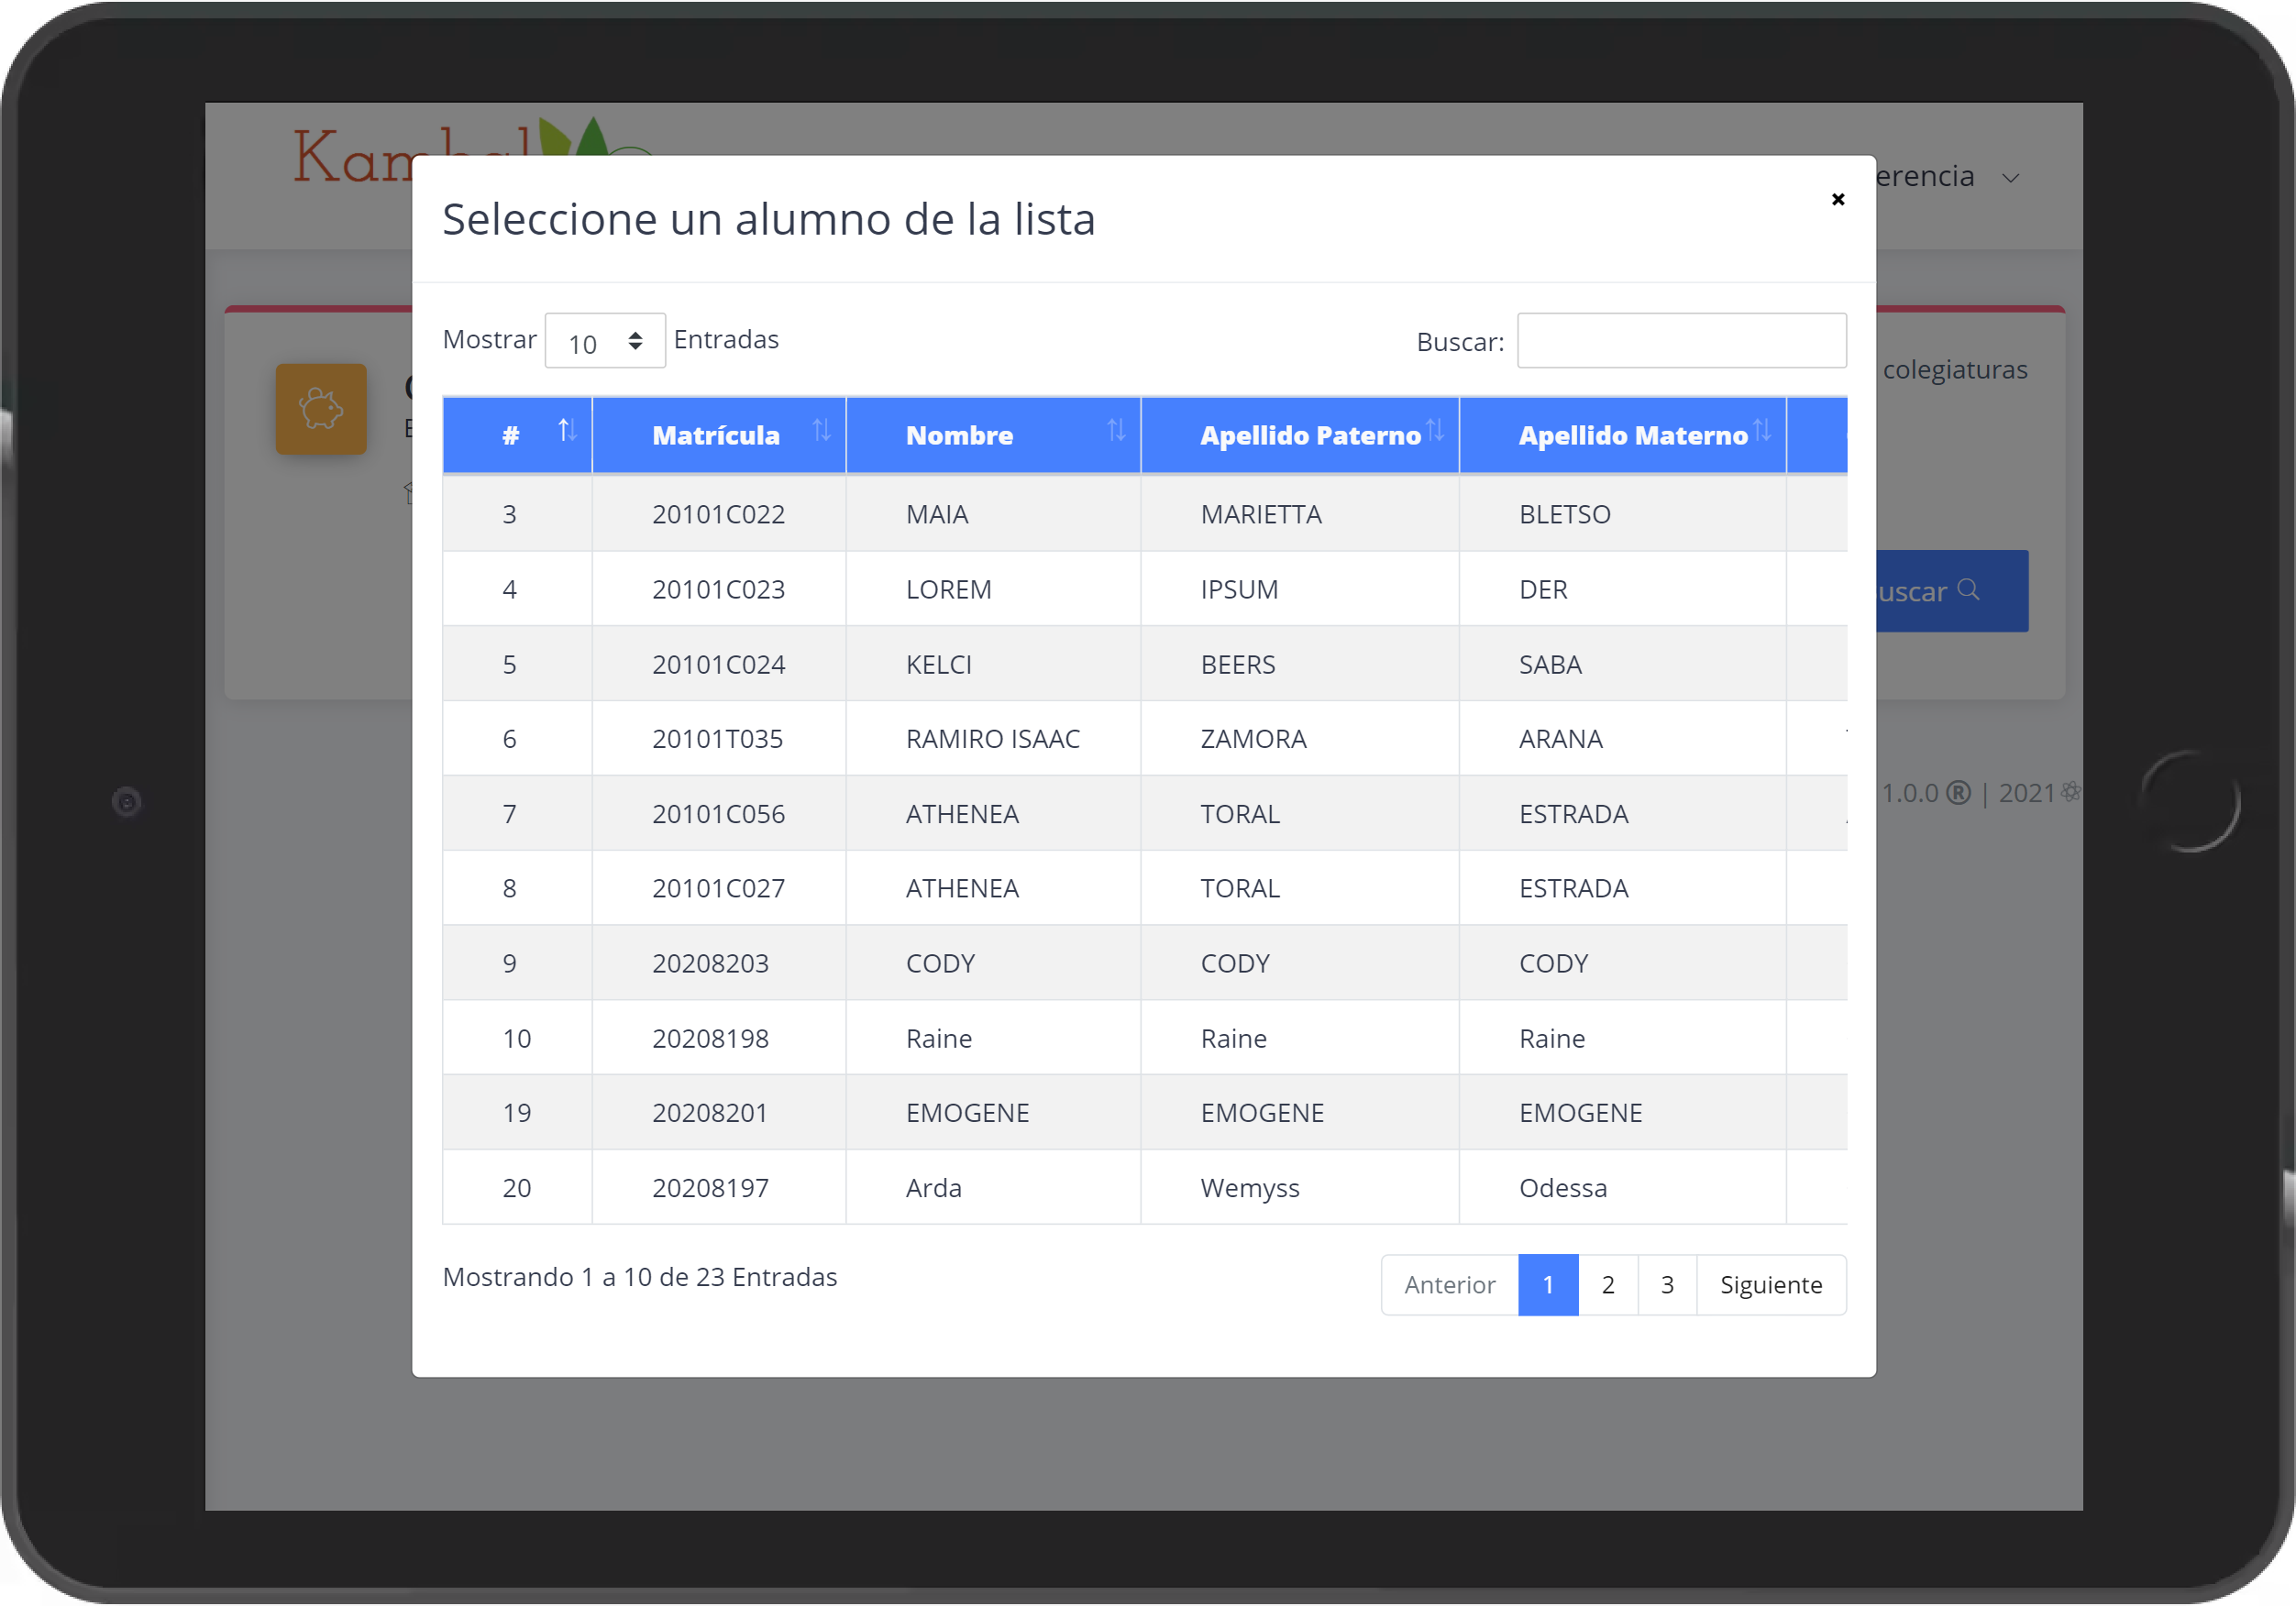This screenshot has height=1606, width=2296.
Task: Click TORAL in row with 20101C027
Action: (1299, 888)
